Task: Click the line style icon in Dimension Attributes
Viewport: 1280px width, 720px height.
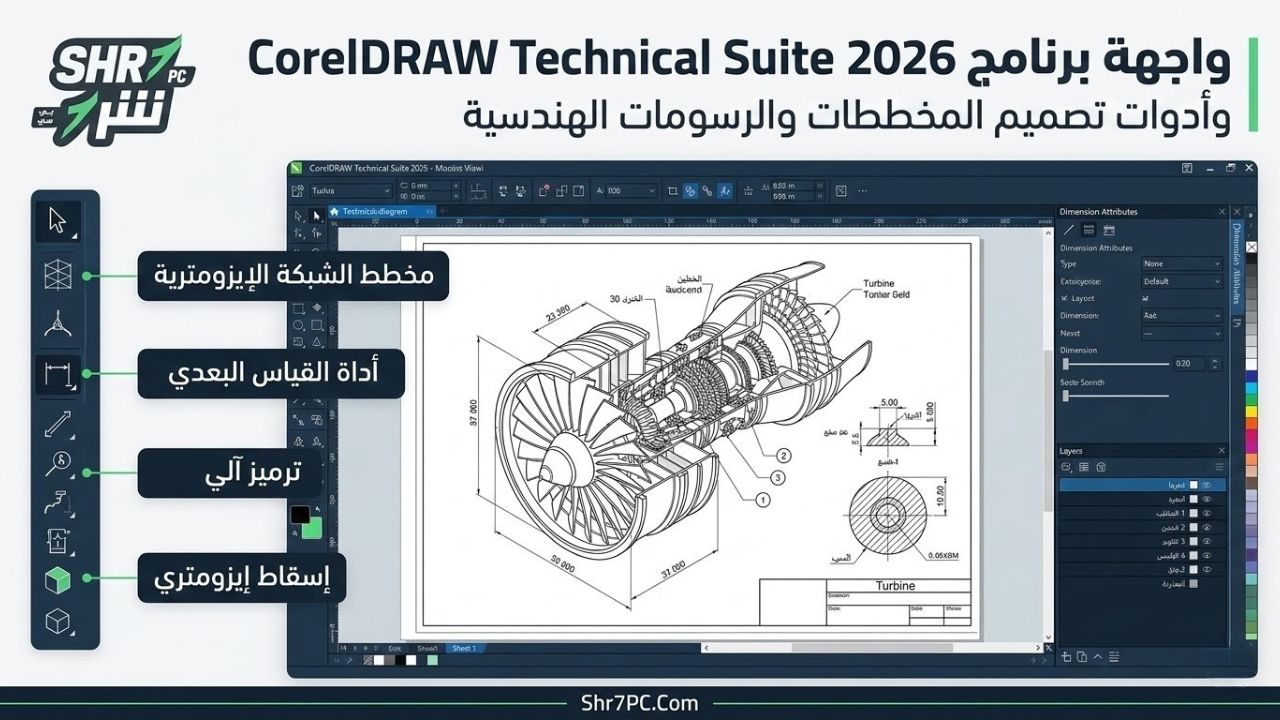Action: (x=1069, y=230)
